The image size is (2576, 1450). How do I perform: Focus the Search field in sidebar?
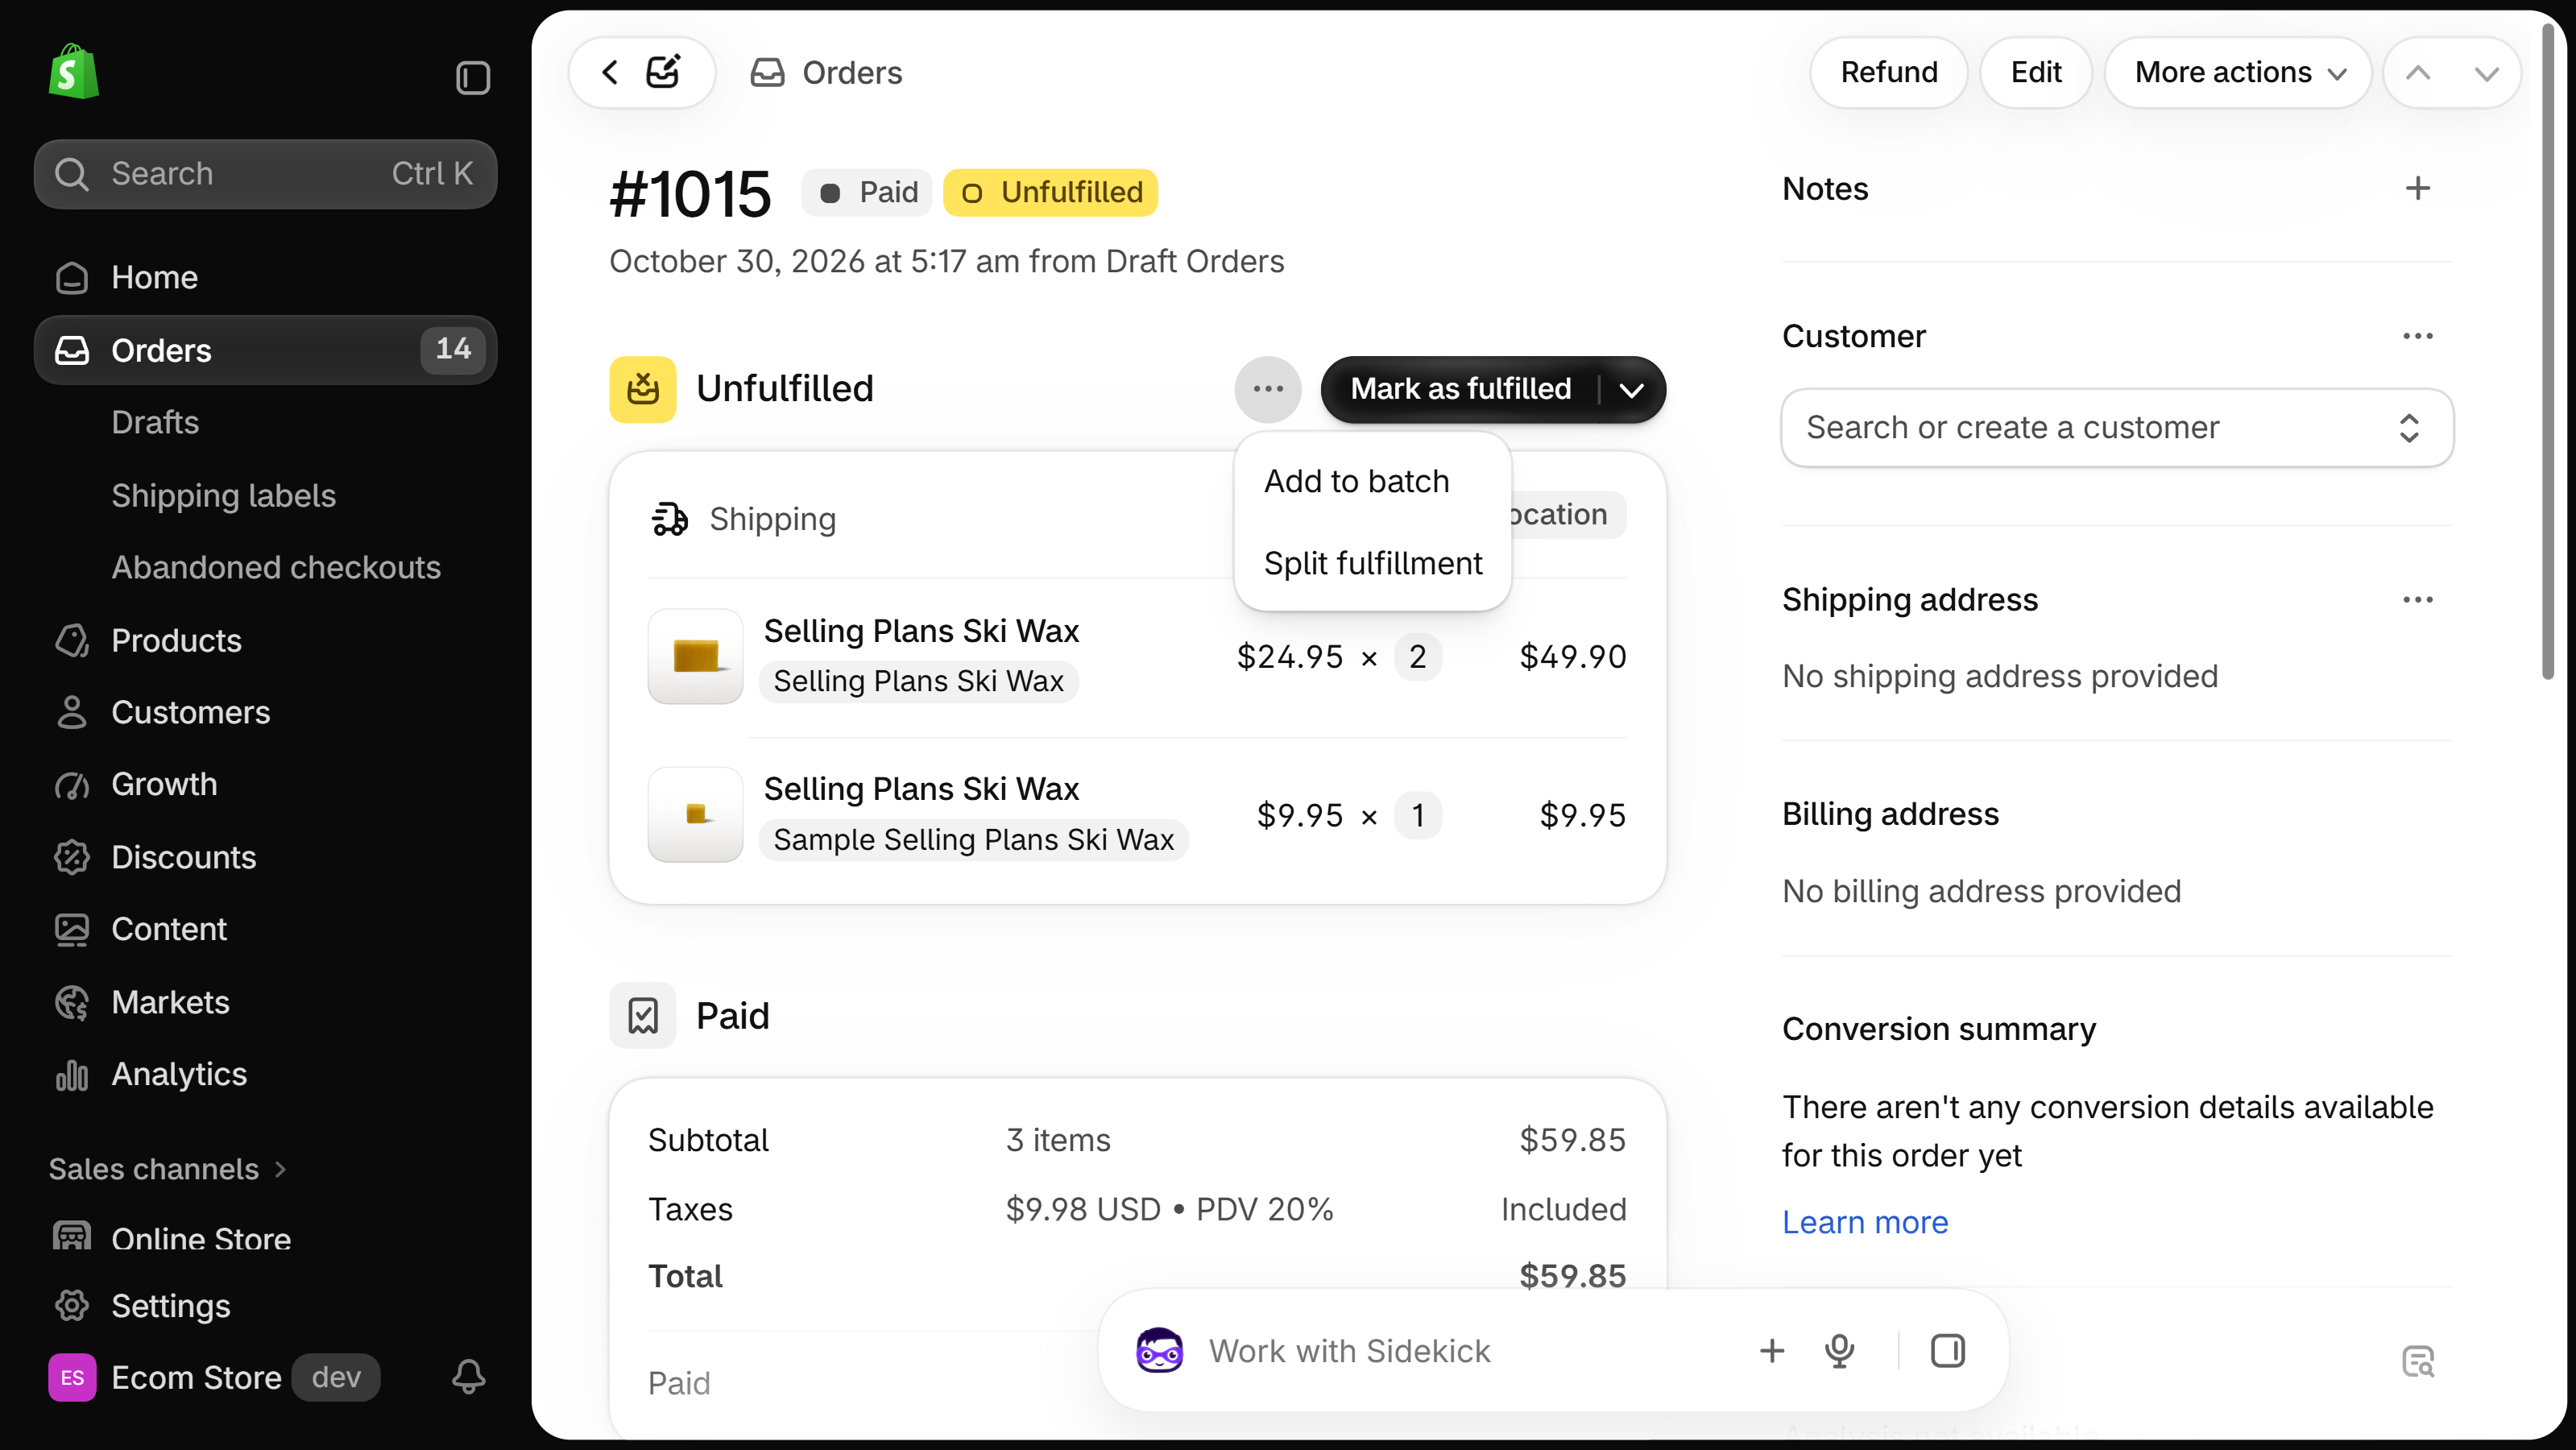click(265, 174)
